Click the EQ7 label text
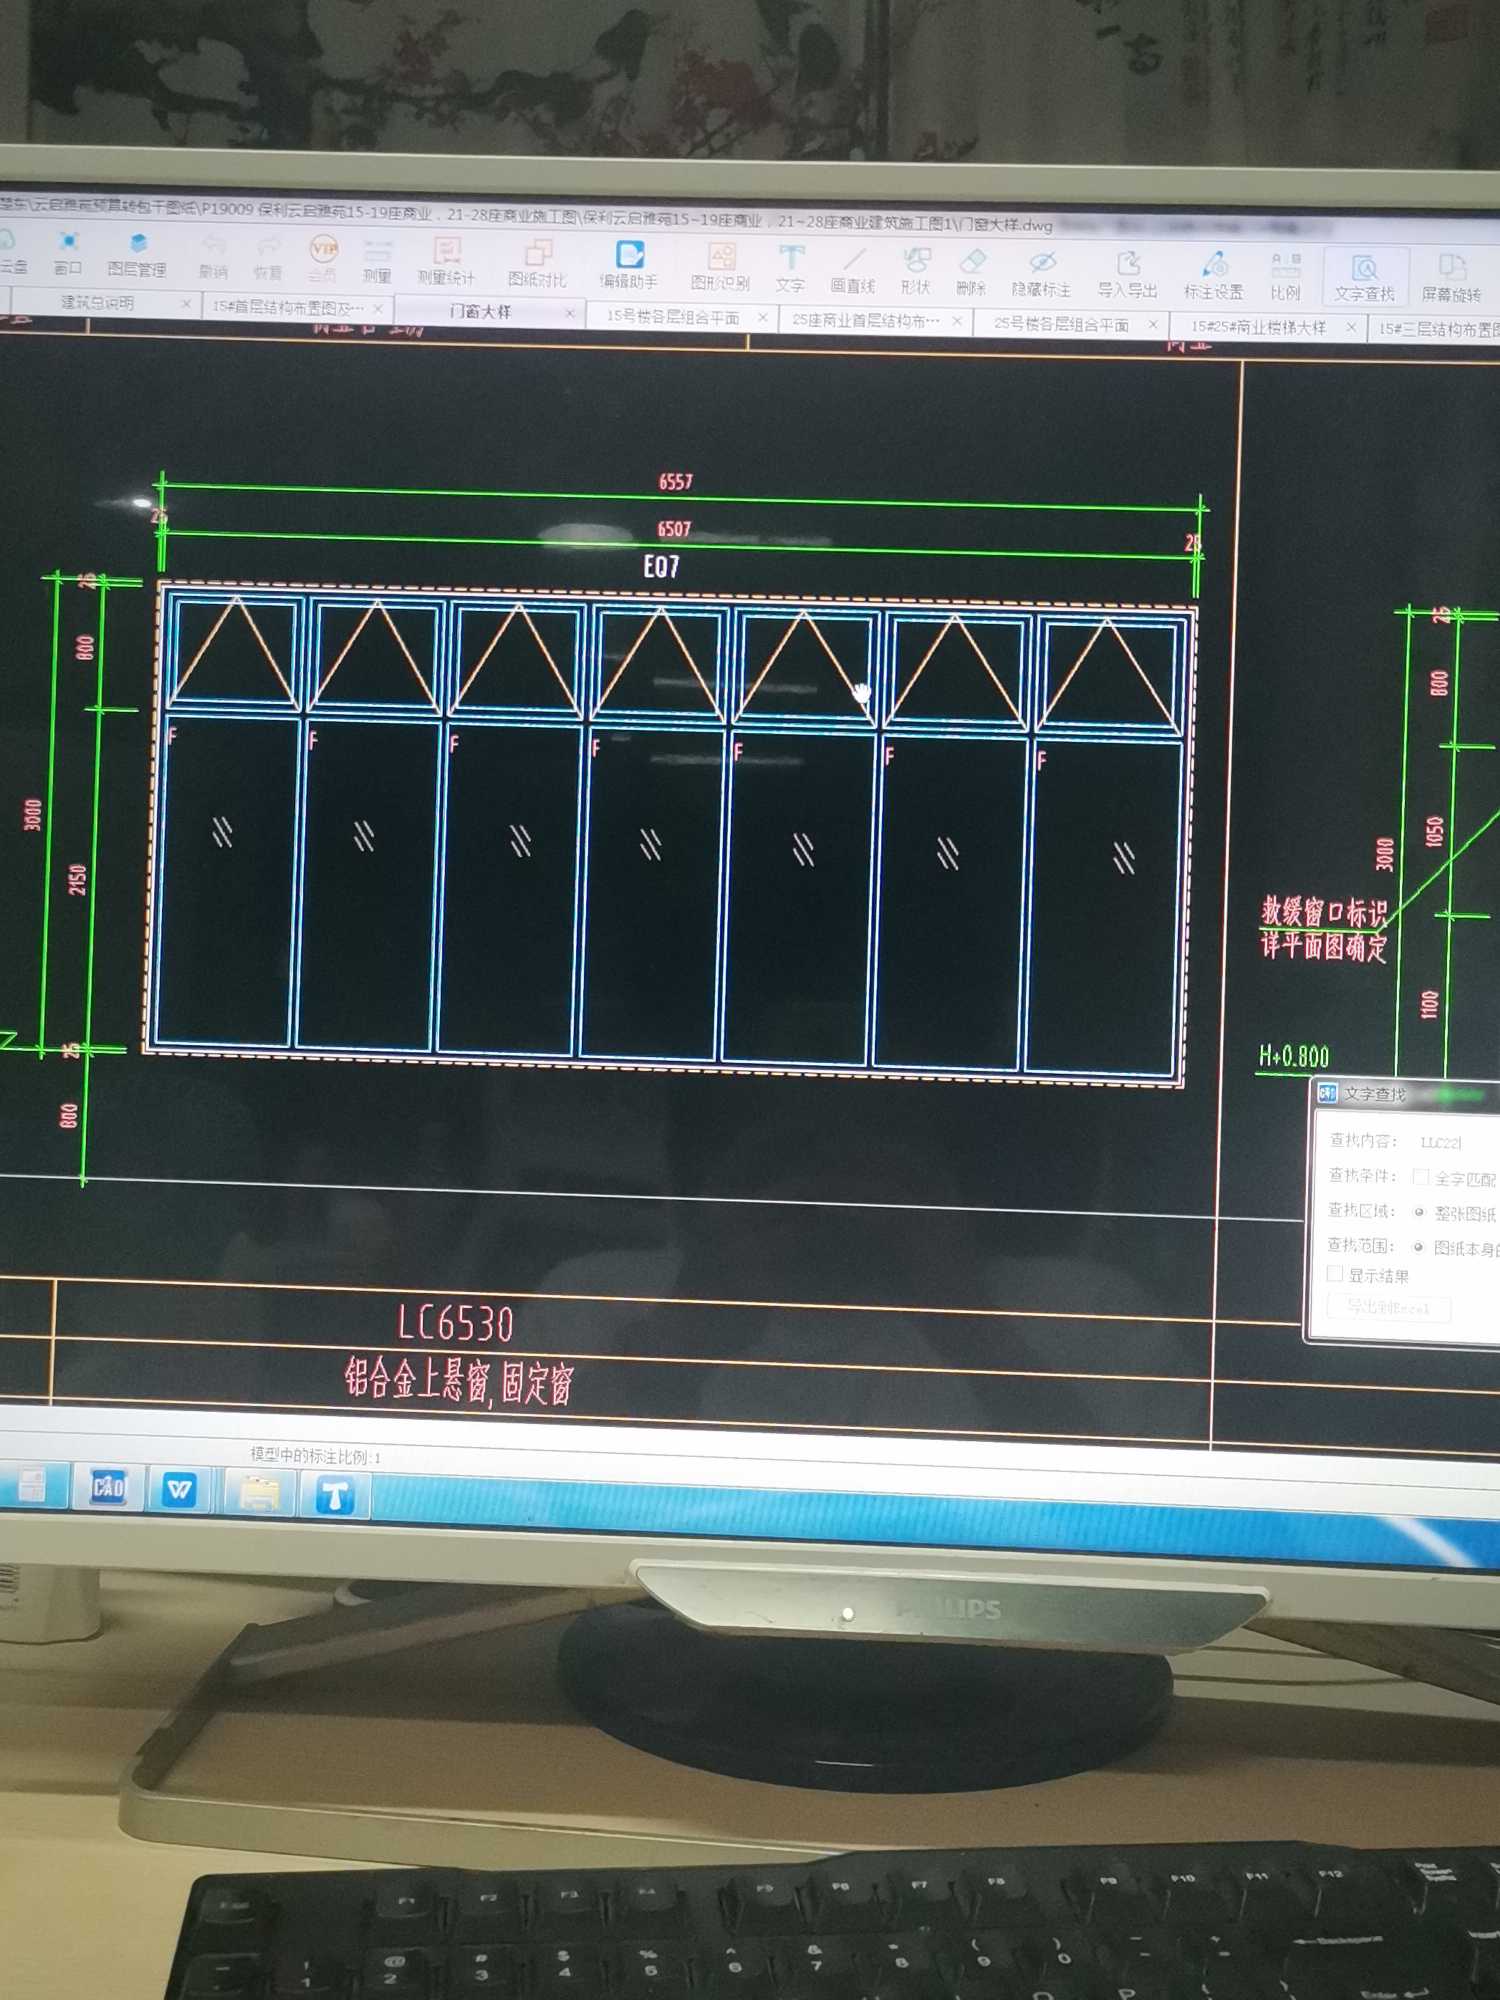The width and height of the screenshot is (1500, 2000). [x=661, y=567]
